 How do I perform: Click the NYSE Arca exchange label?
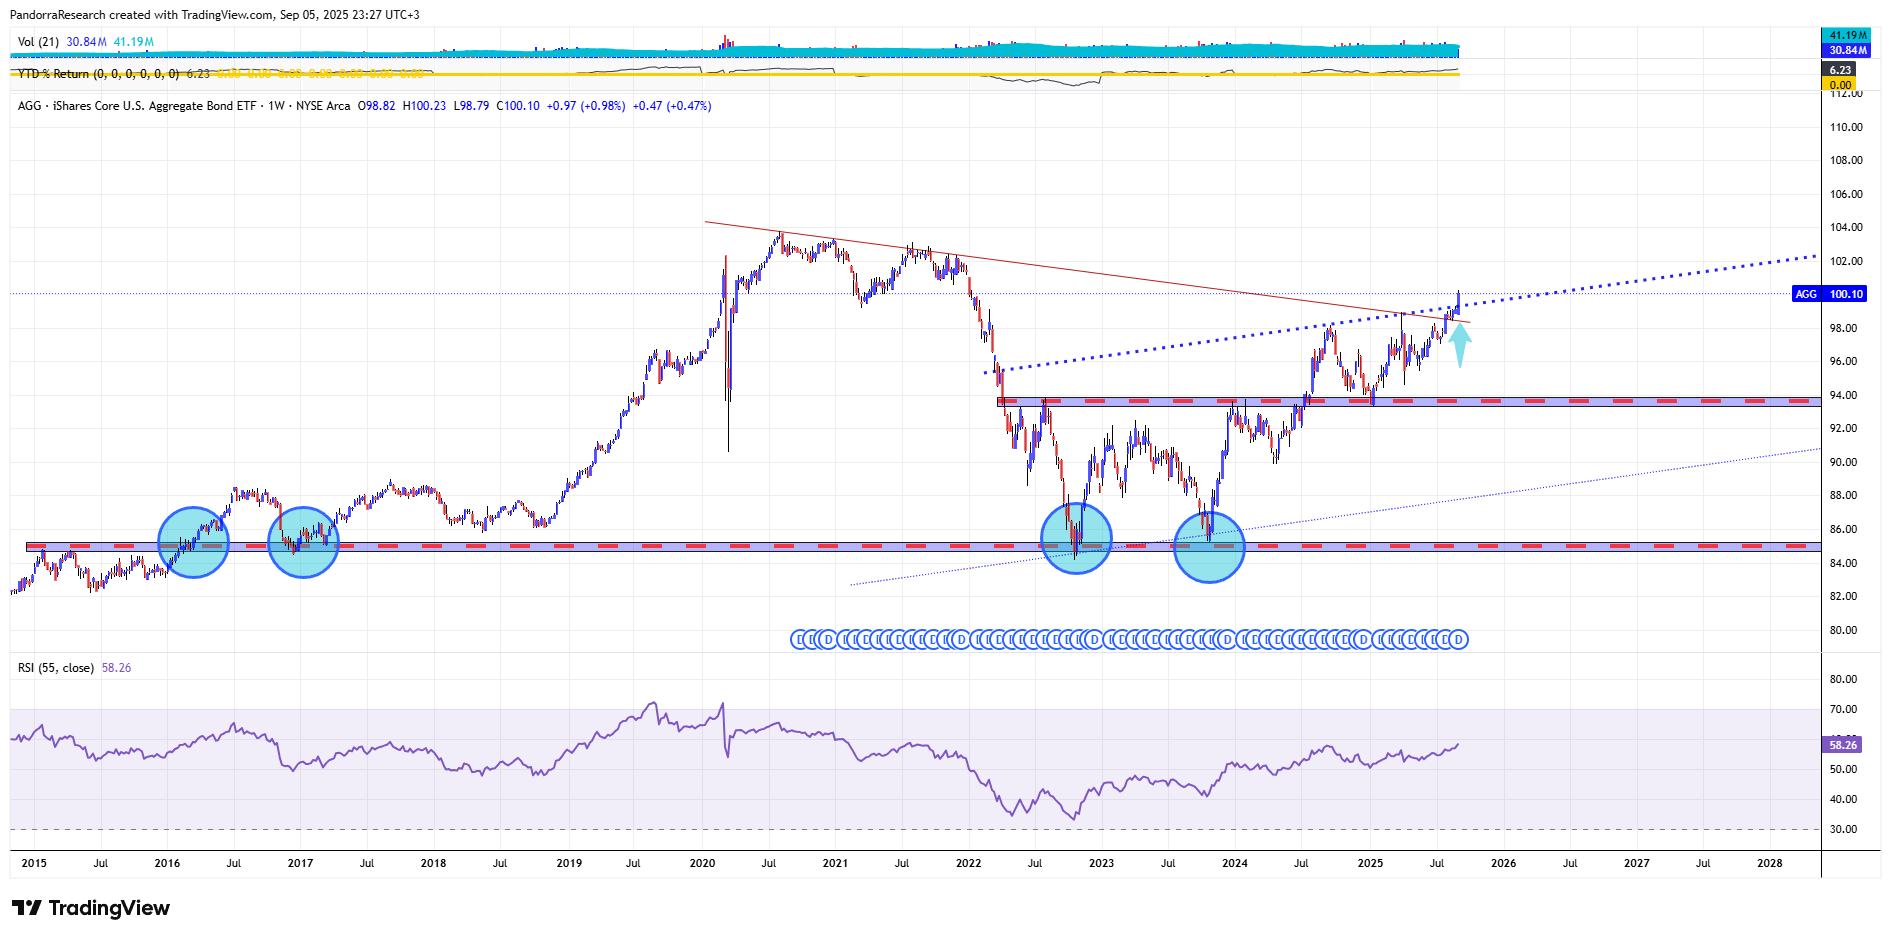pyautogui.click(x=323, y=106)
